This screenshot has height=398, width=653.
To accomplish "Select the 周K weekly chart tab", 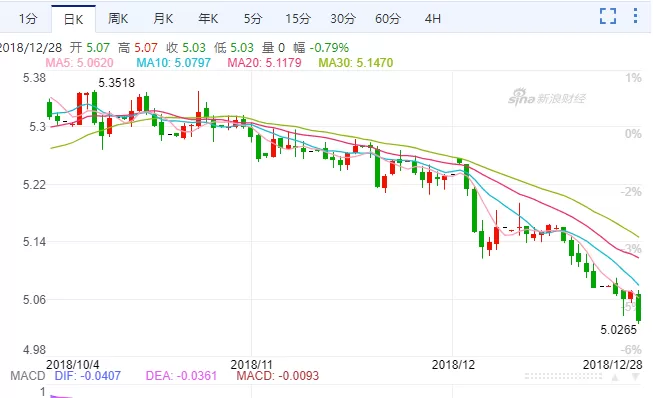I will (x=118, y=19).
